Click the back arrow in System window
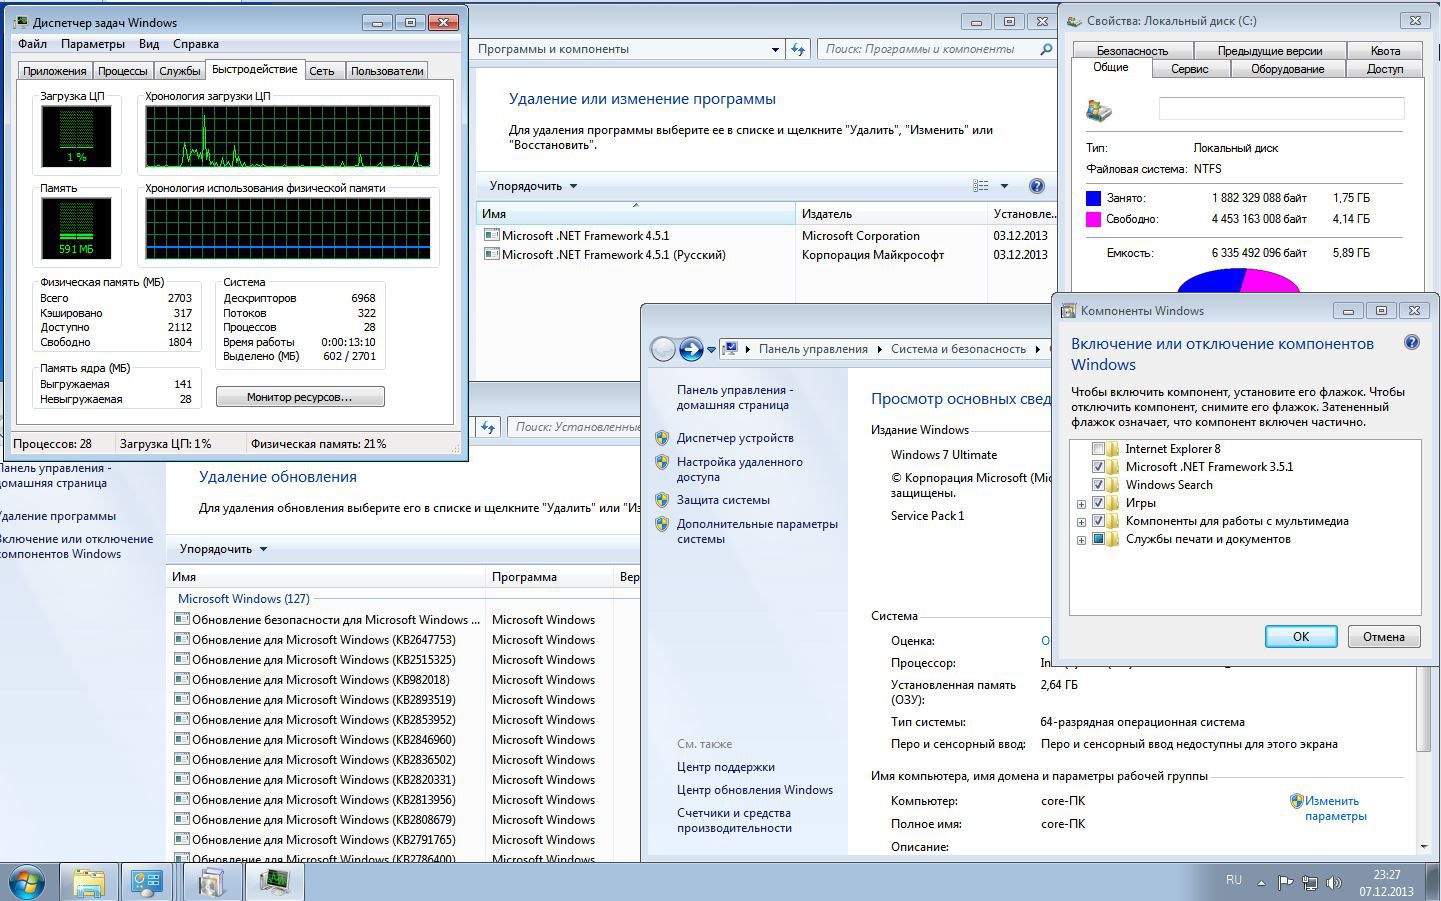1441x901 pixels. click(662, 348)
